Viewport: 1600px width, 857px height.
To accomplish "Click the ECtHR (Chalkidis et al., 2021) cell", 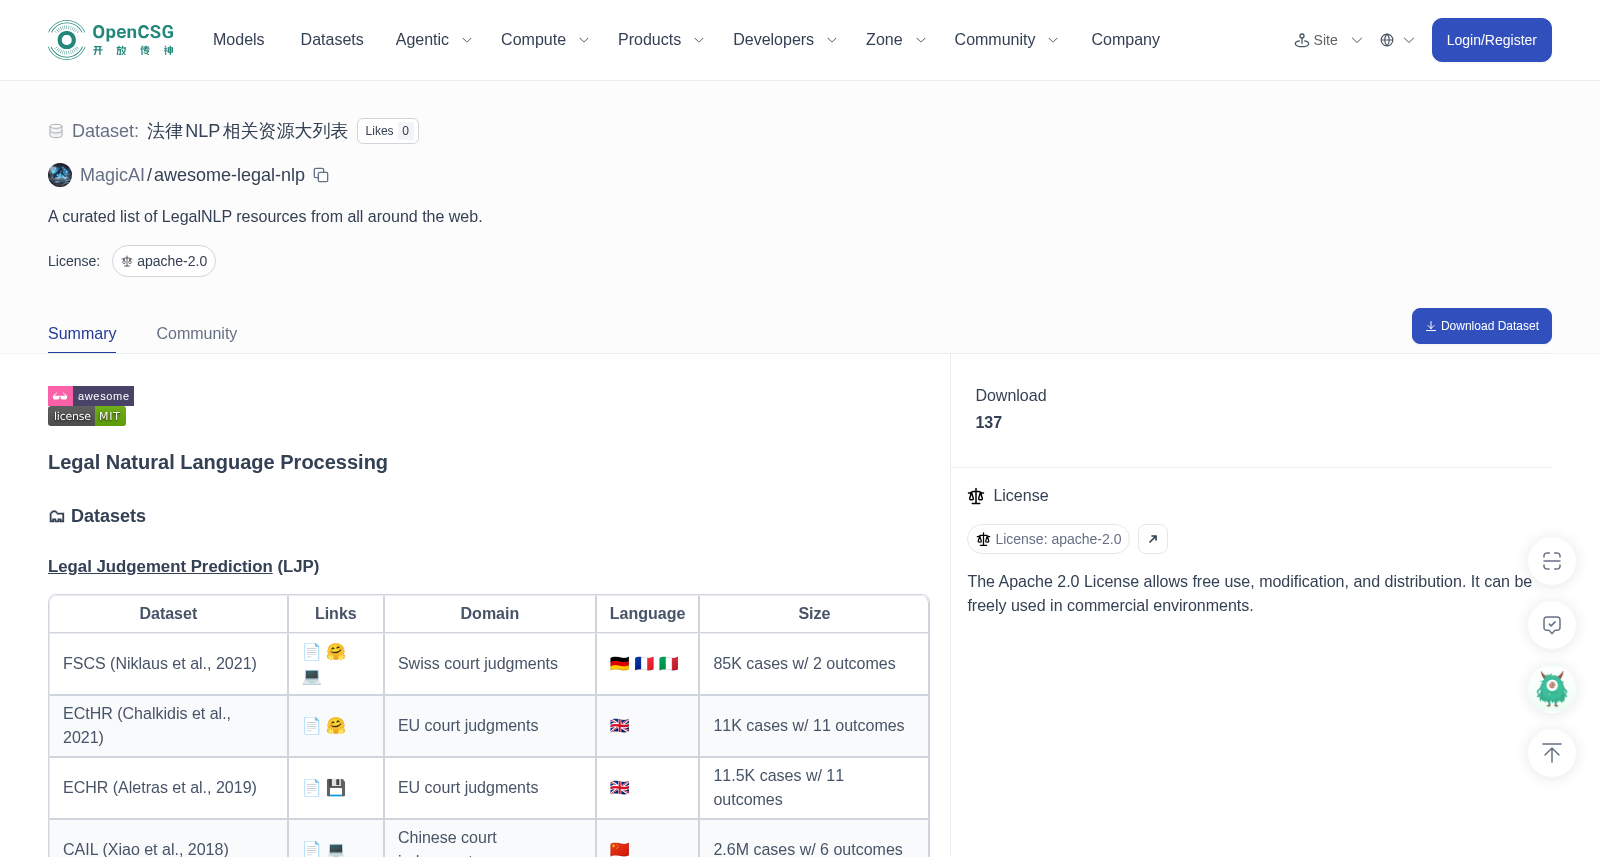I will [168, 726].
